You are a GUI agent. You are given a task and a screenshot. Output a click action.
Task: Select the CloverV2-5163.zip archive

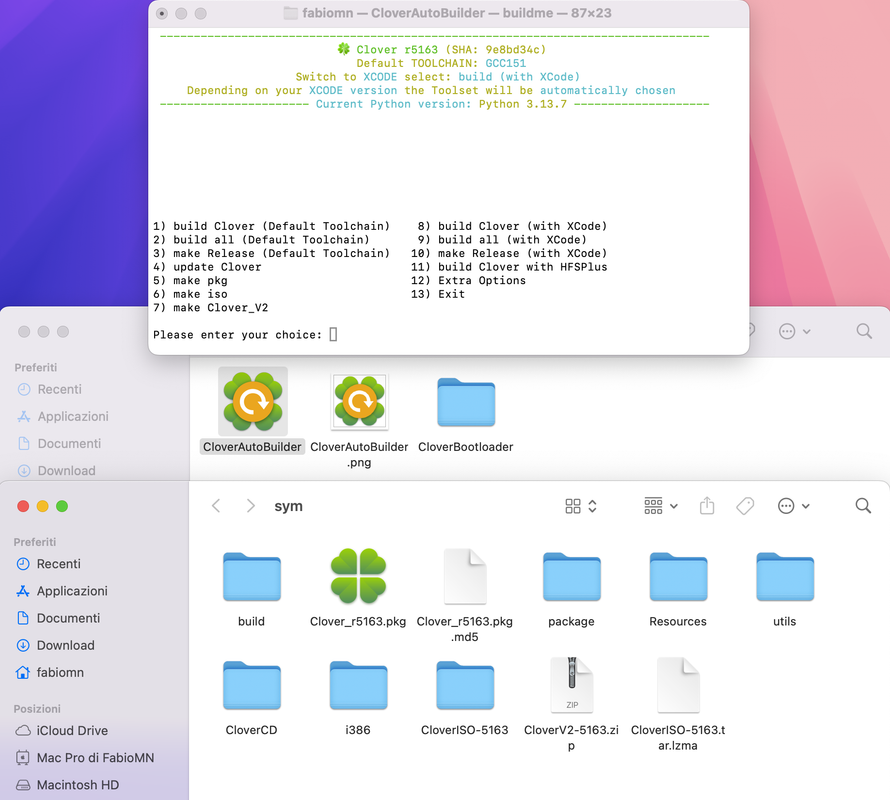(x=572, y=685)
